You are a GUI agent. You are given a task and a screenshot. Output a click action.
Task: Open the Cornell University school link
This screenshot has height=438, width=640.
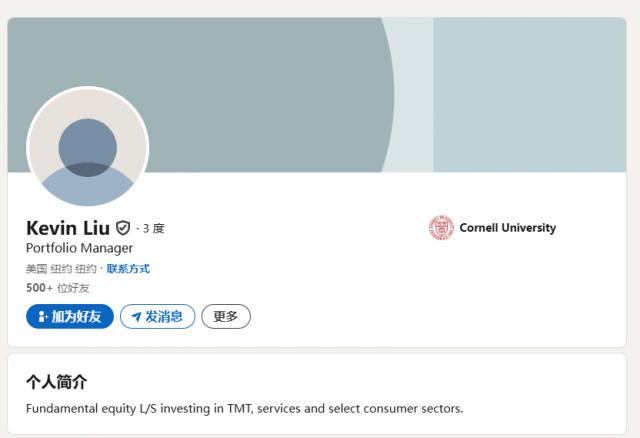pyautogui.click(x=507, y=228)
